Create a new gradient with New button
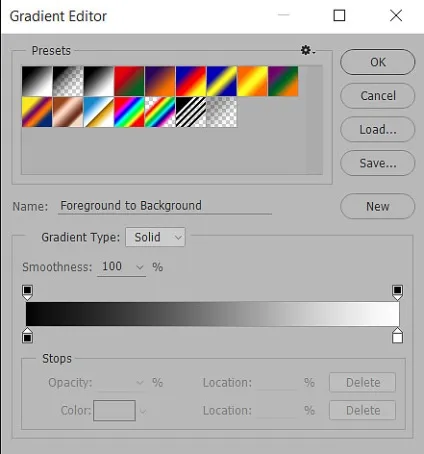The image size is (424, 454). (x=378, y=206)
